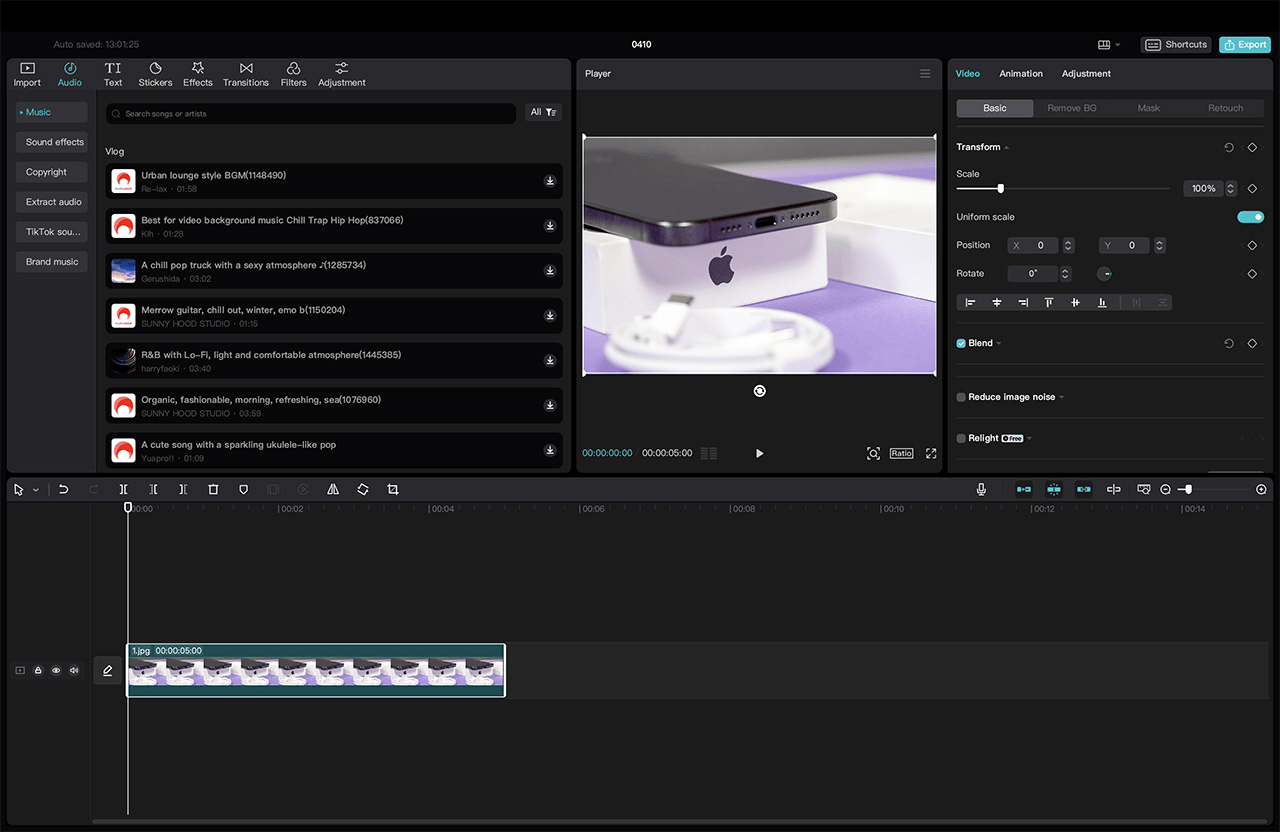The image size is (1280, 832).
Task: Select the Mask sub-tab
Action: point(1149,108)
